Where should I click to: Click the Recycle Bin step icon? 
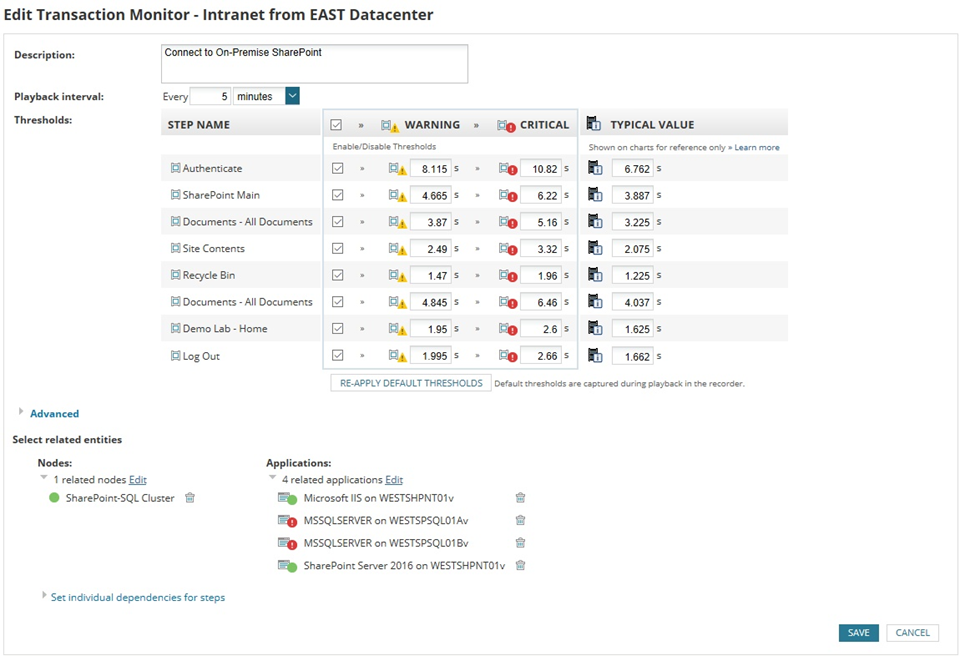point(176,275)
